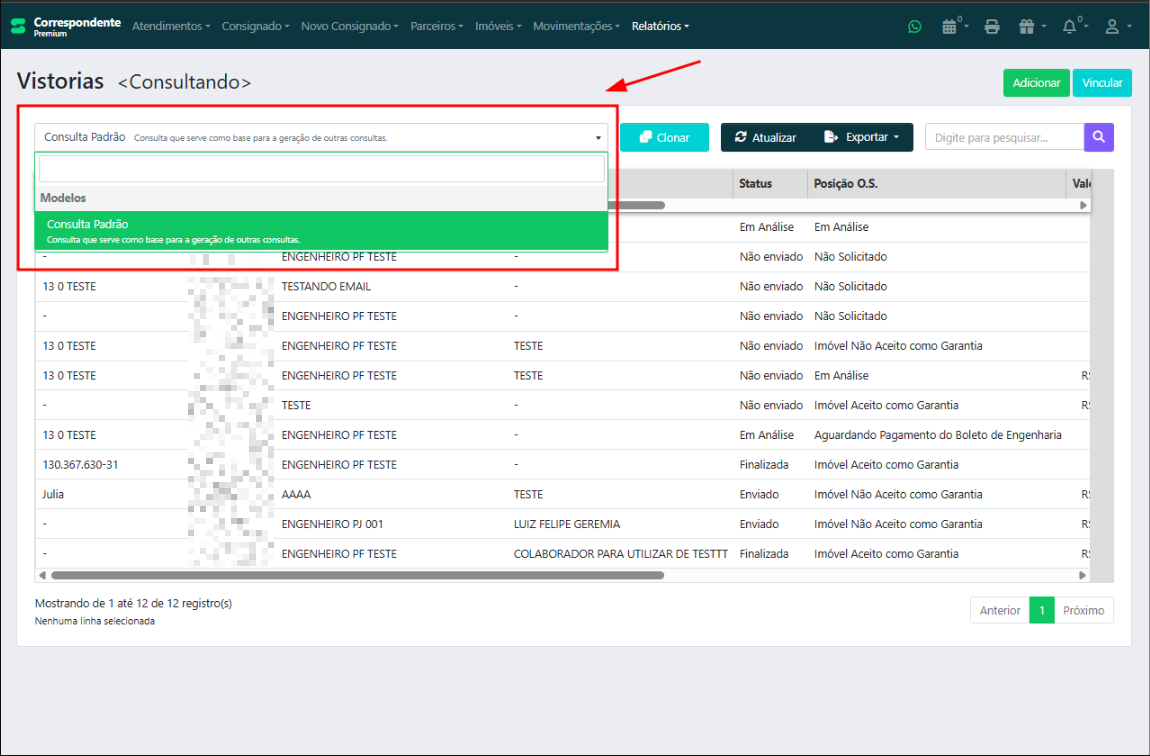
Task: Click the Correspondente Premium logo
Action: coord(66,26)
